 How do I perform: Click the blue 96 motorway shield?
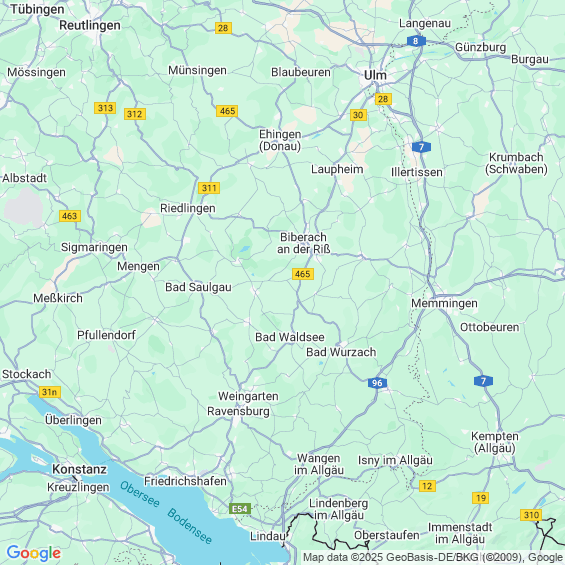[377, 383]
